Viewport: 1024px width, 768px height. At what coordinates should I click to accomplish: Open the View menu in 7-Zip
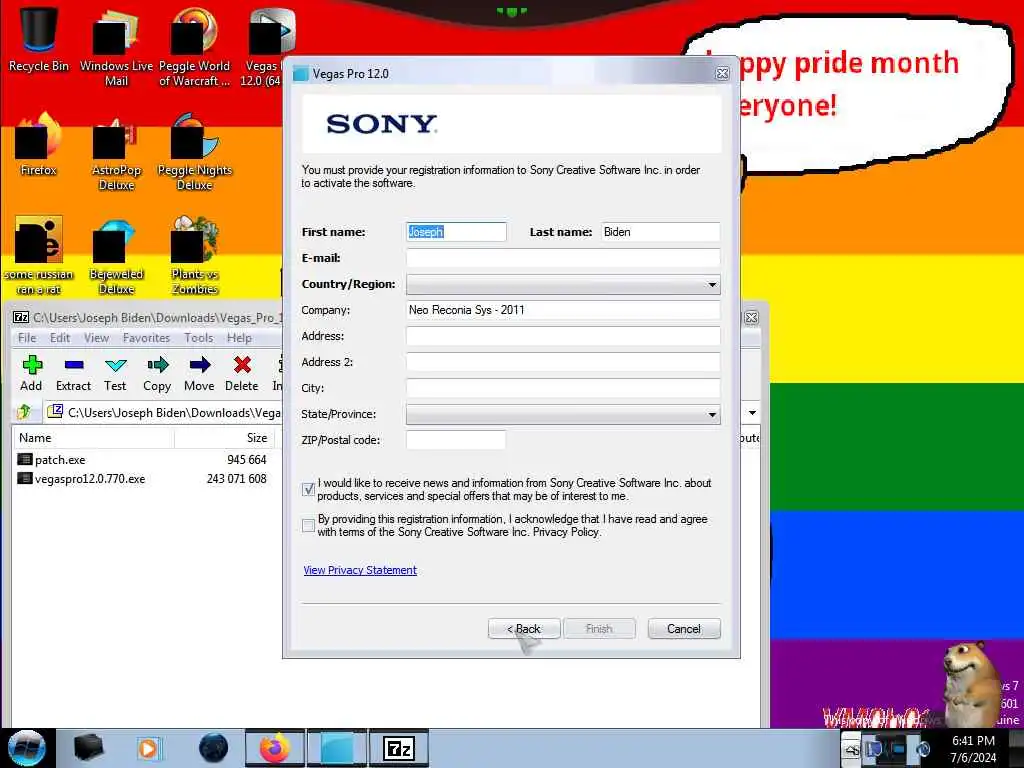pos(96,338)
